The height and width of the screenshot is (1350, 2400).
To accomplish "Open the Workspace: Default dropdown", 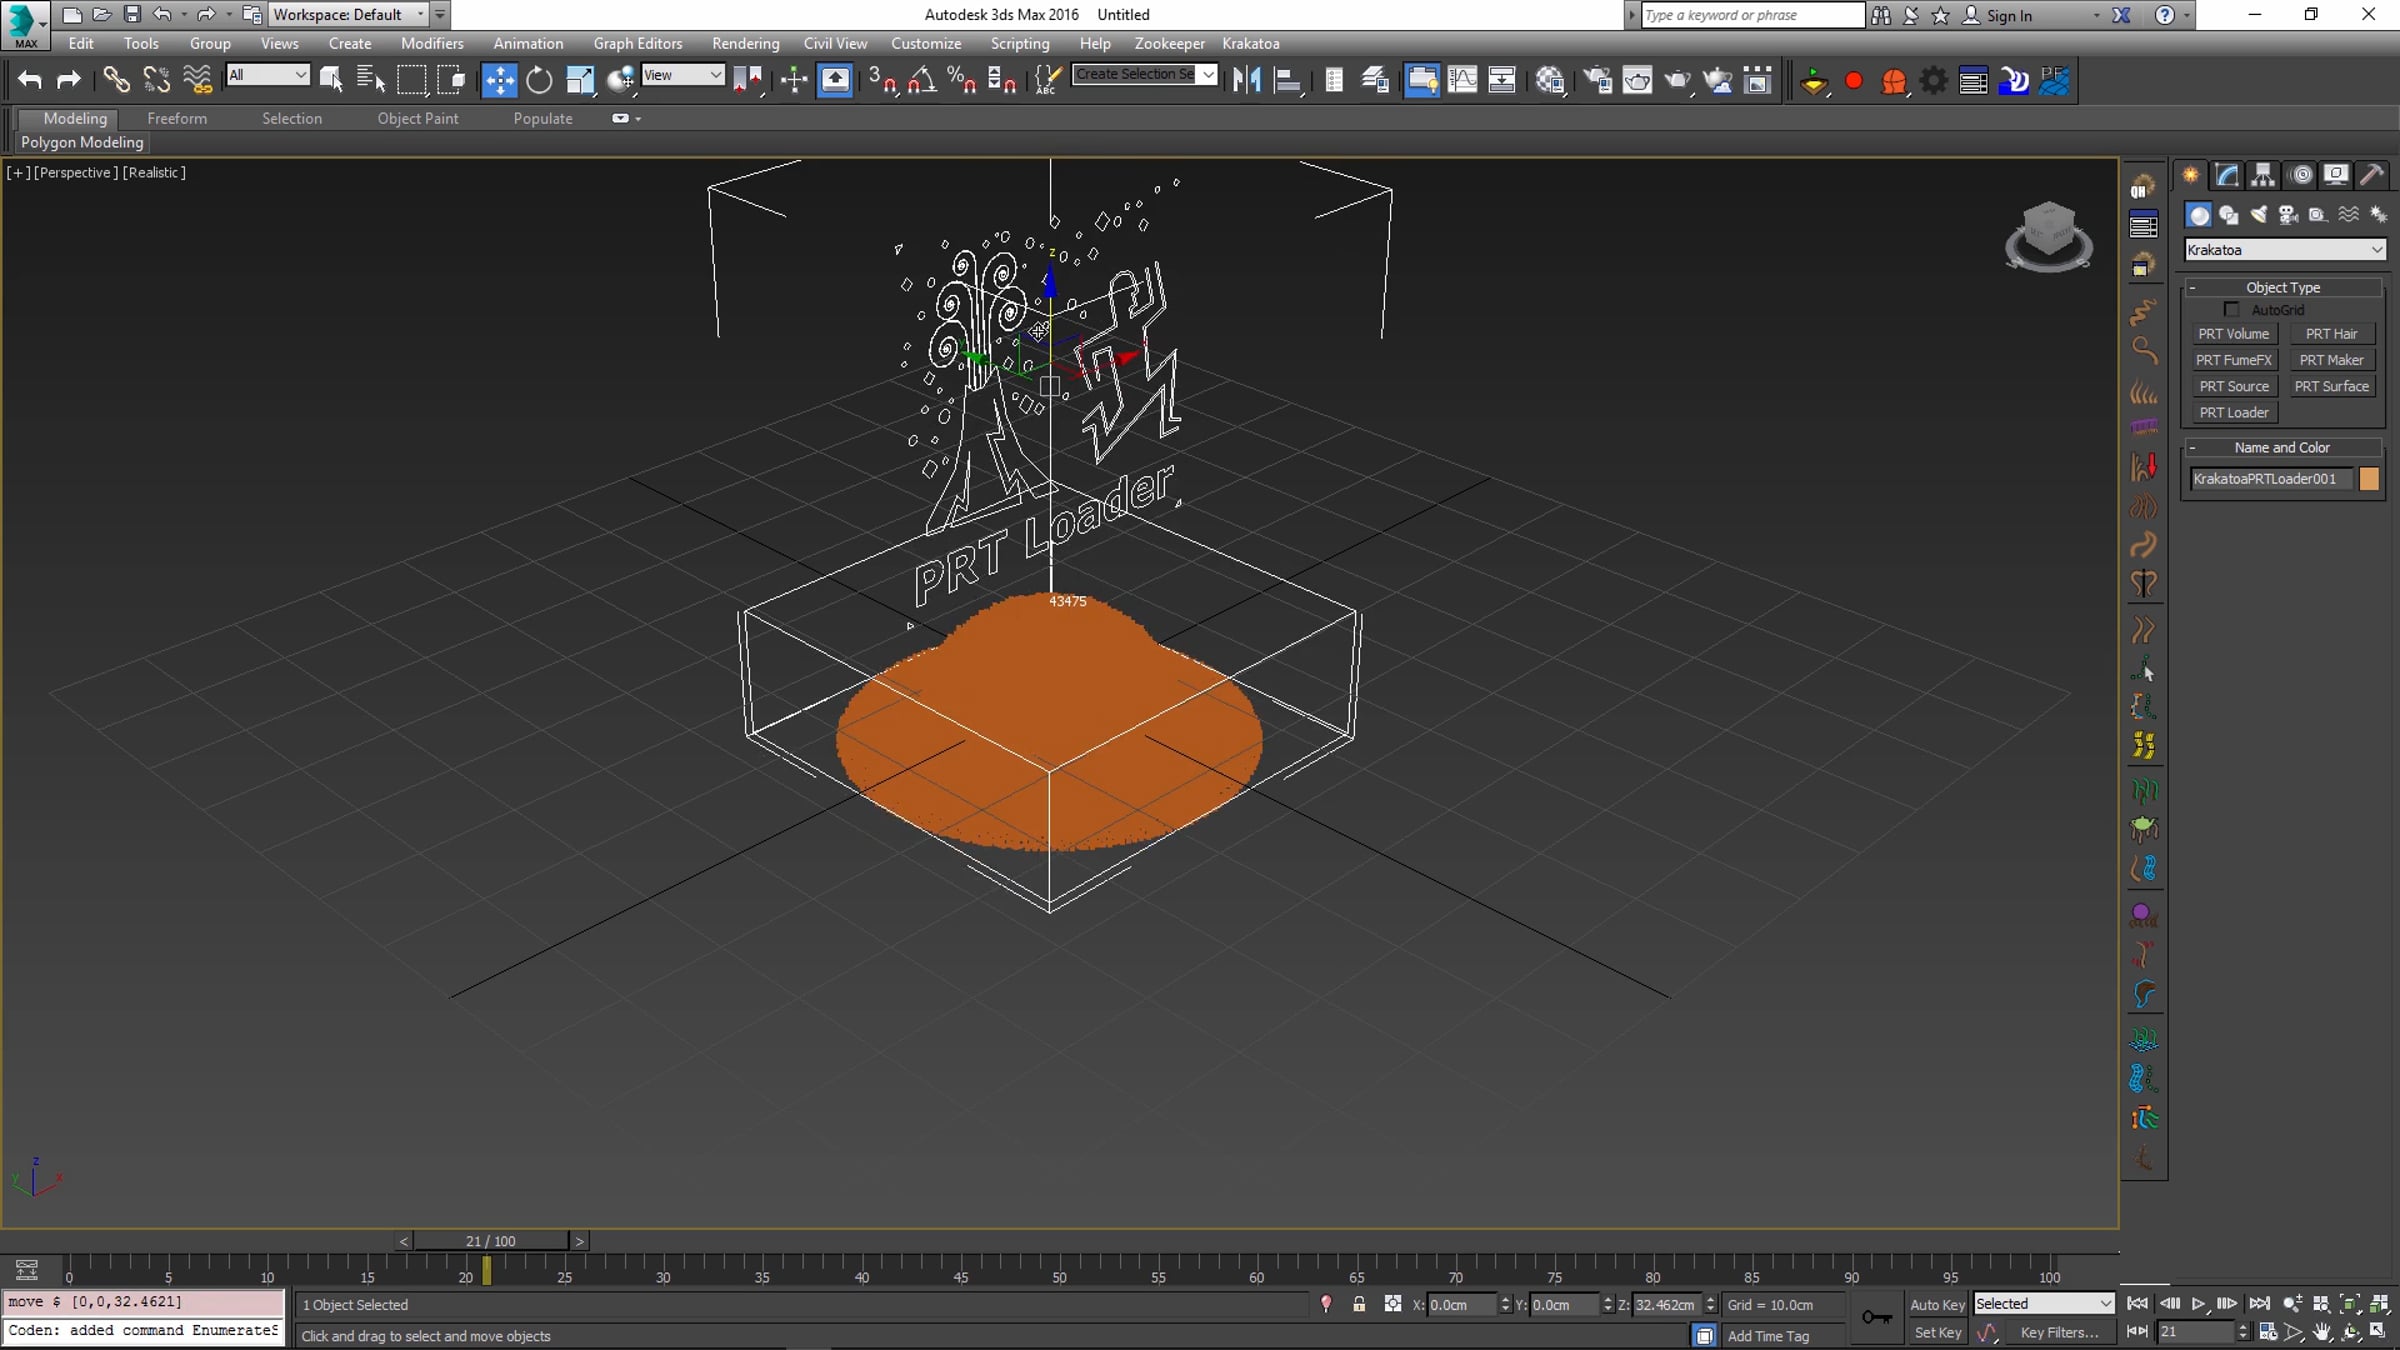I will [x=348, y=15].
